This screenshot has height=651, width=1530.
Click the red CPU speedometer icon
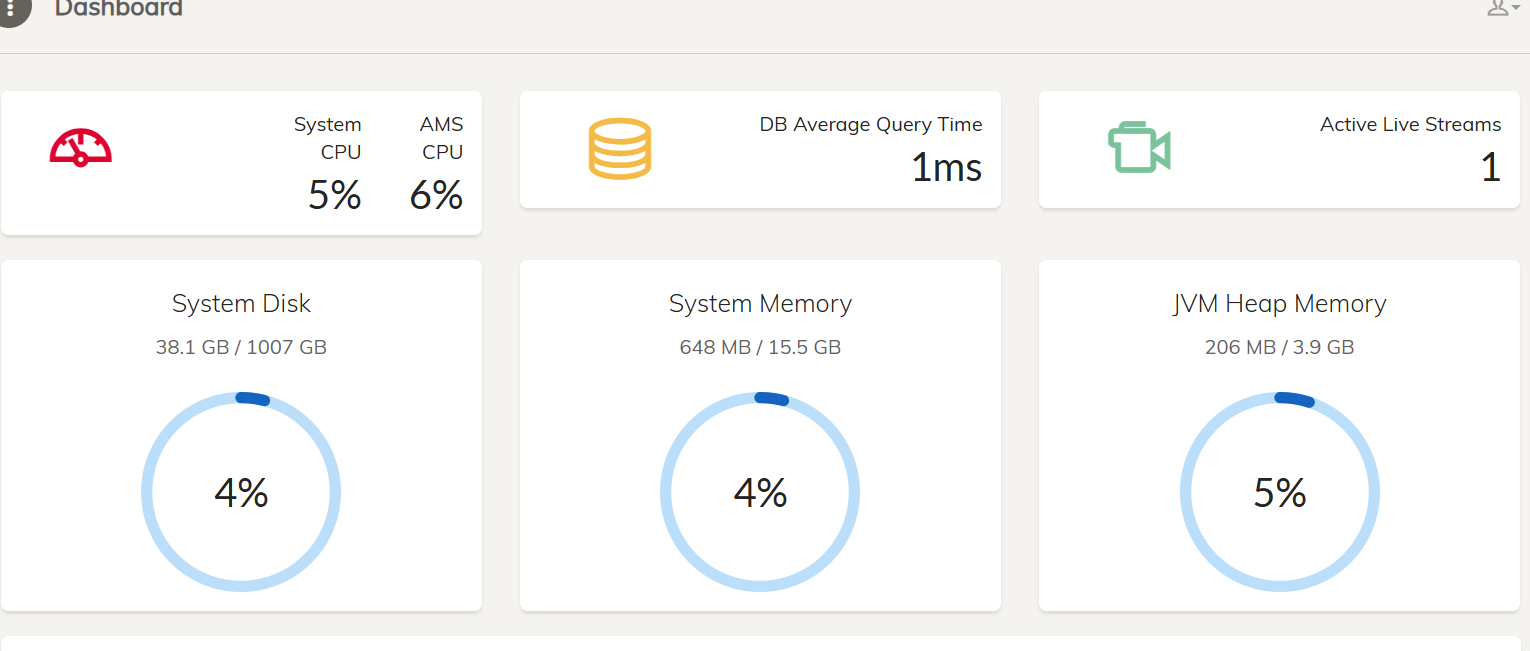(x=81, y=147)
